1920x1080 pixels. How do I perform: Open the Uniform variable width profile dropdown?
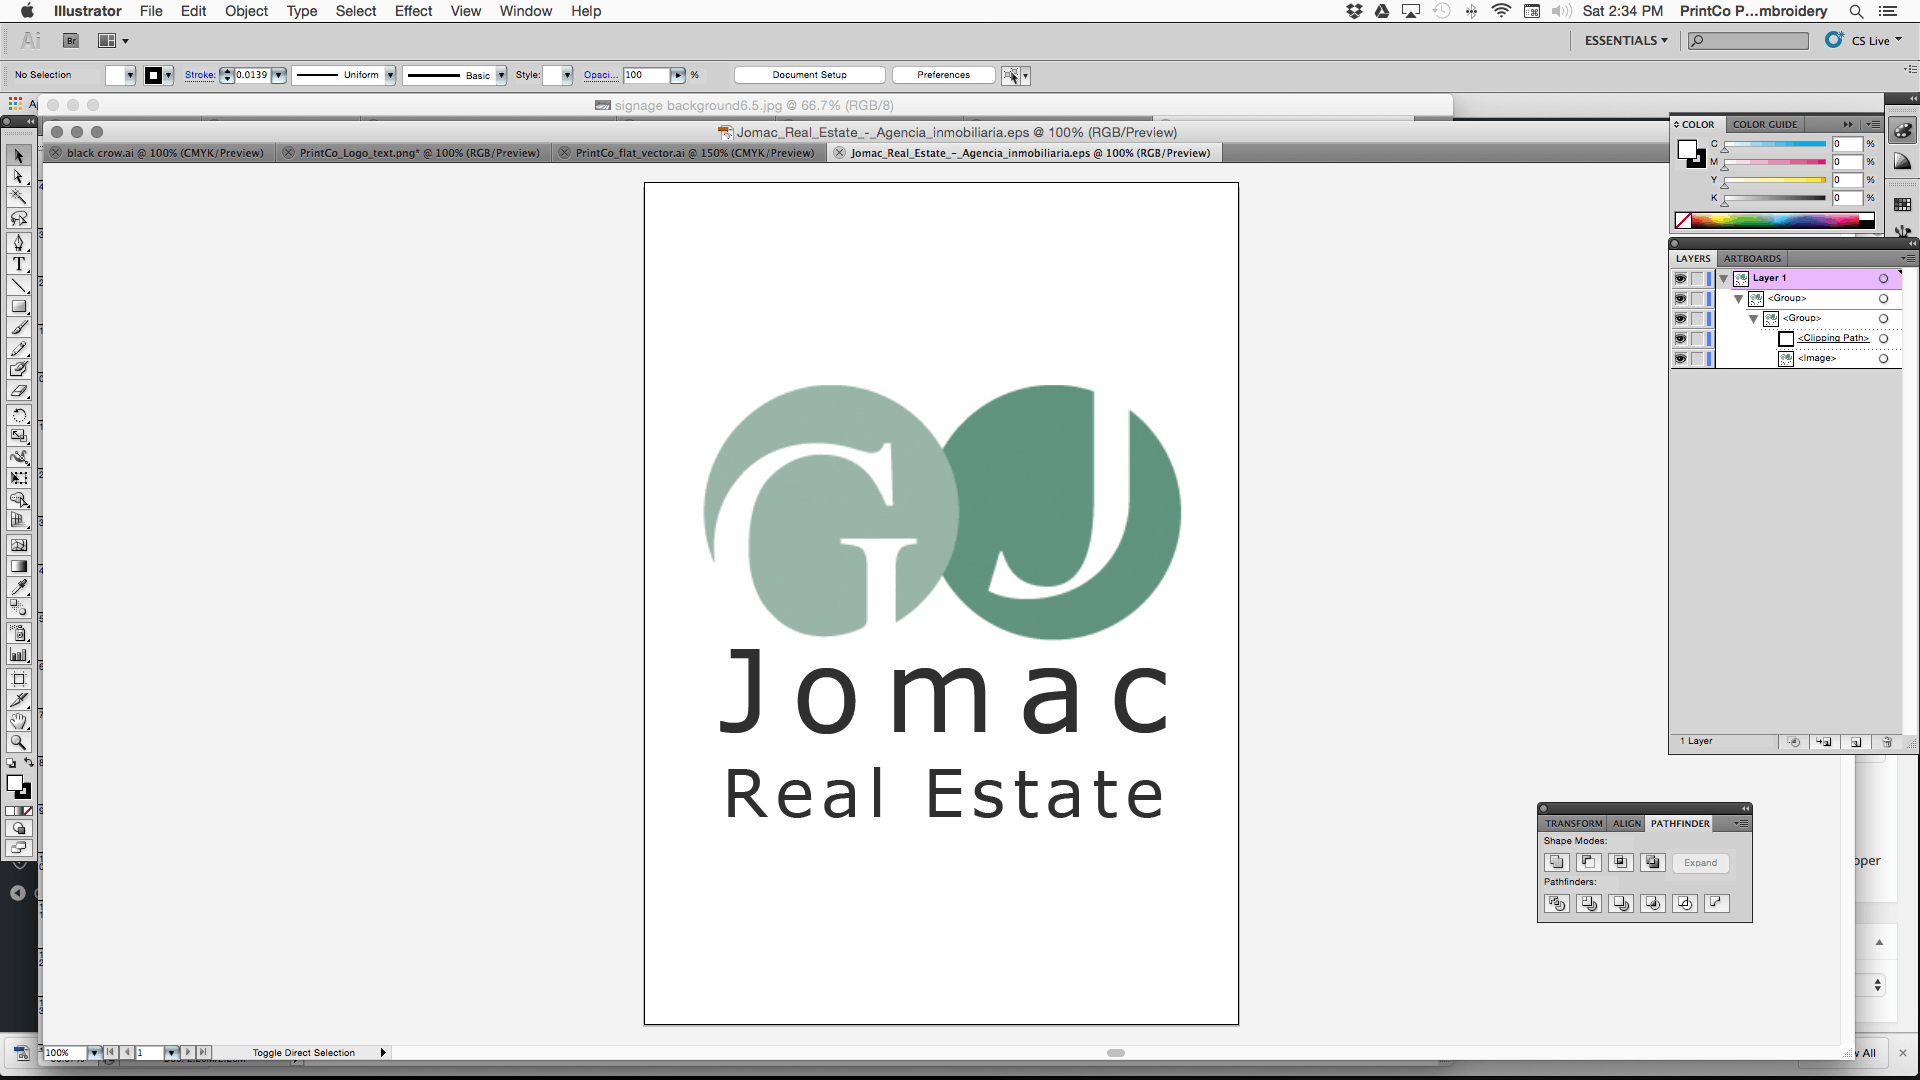tap(390, 75)
